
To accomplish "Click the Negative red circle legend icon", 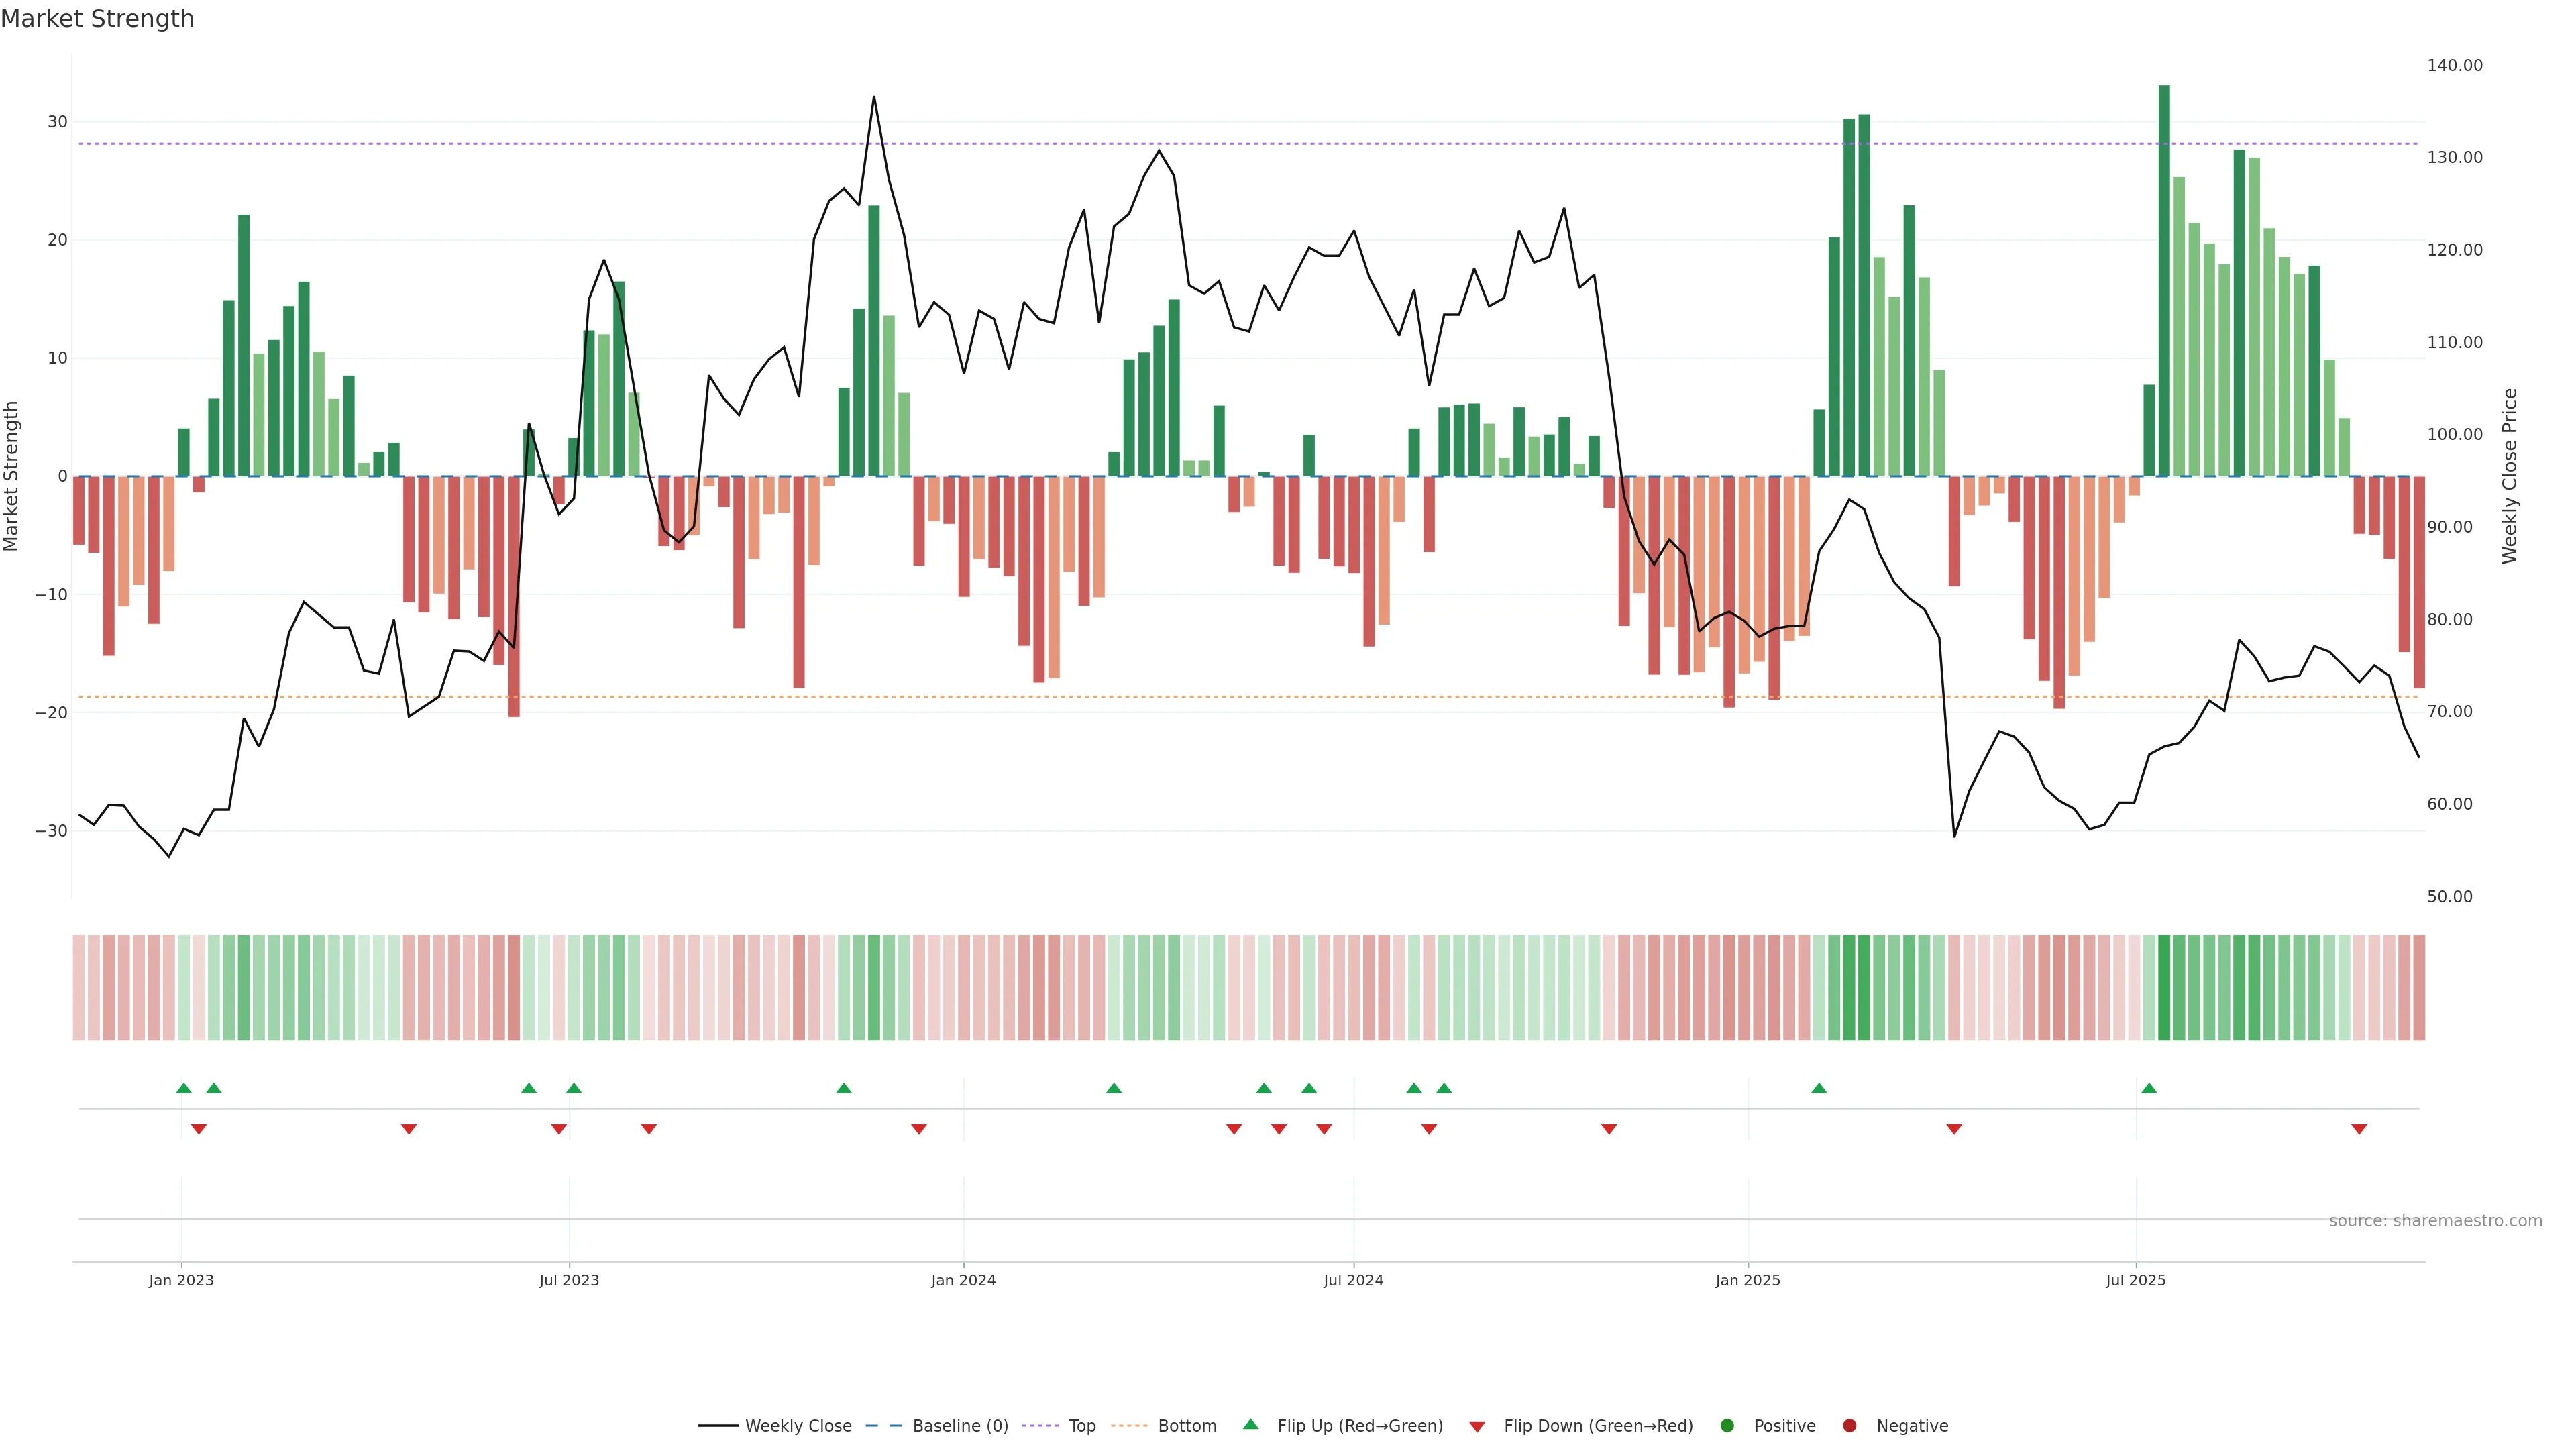I will (1849, 1426).
